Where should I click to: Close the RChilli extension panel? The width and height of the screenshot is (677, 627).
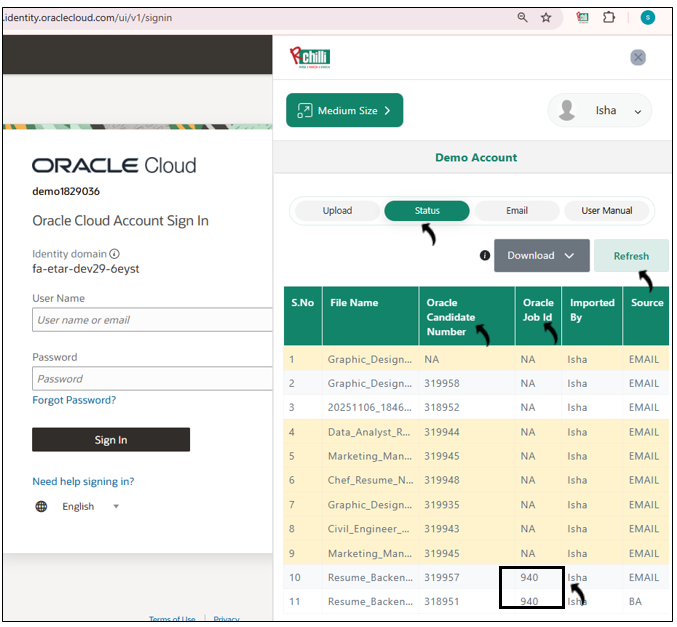click(638, 58)
